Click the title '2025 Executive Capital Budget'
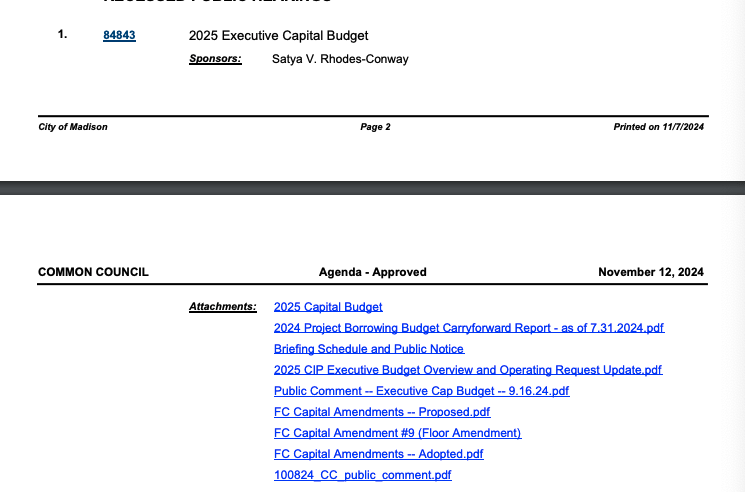 278,36
